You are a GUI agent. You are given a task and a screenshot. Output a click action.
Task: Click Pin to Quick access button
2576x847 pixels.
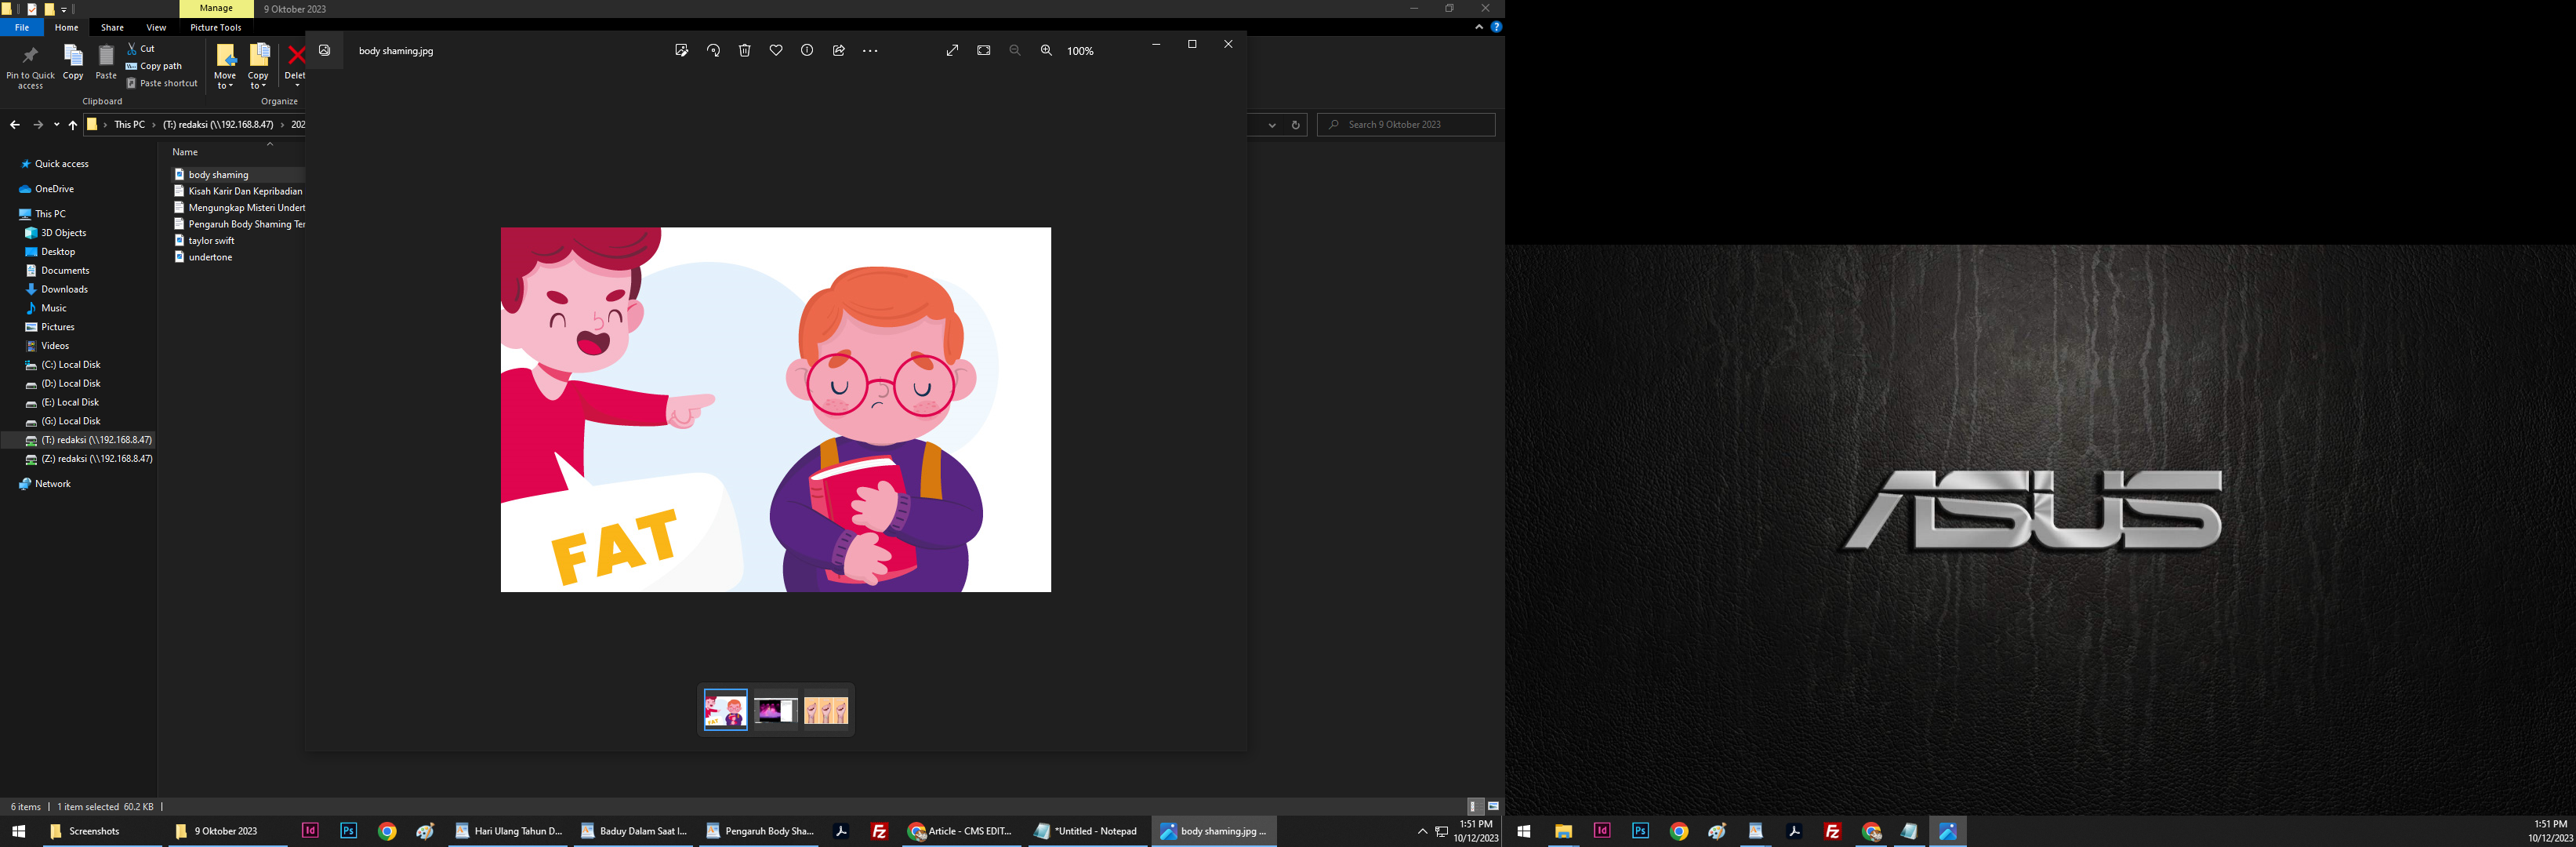point(30,67)
